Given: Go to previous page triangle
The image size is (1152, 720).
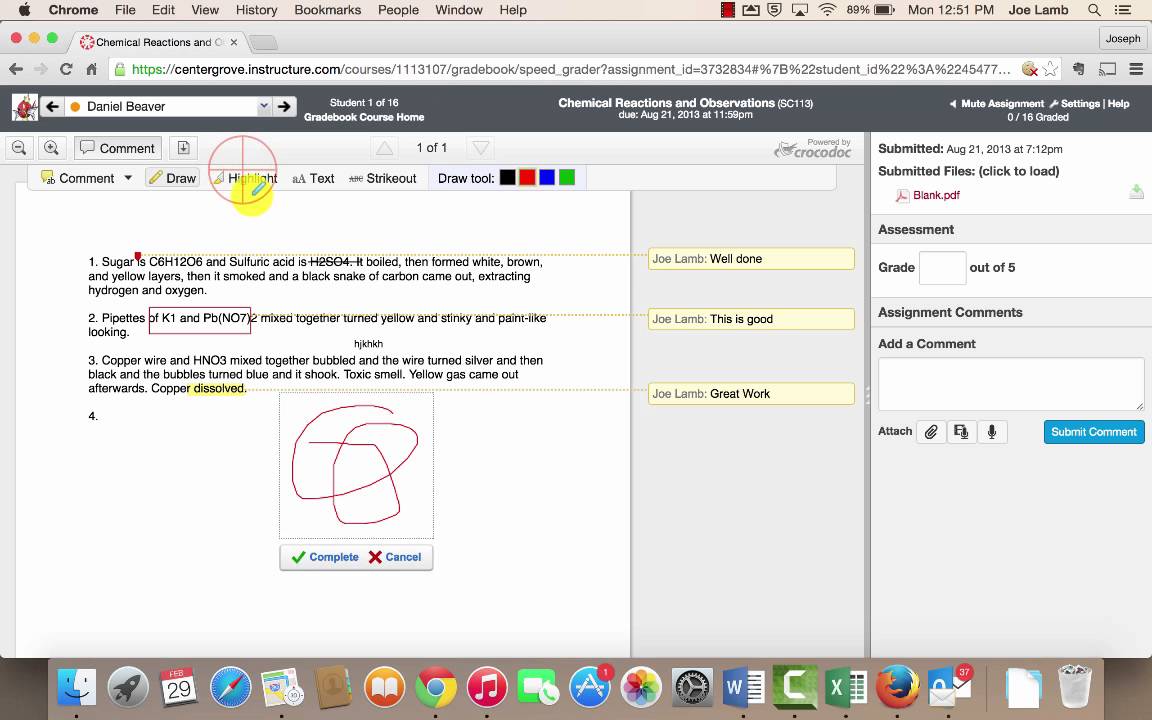Looking at the screenshot, I should point(384,148).
